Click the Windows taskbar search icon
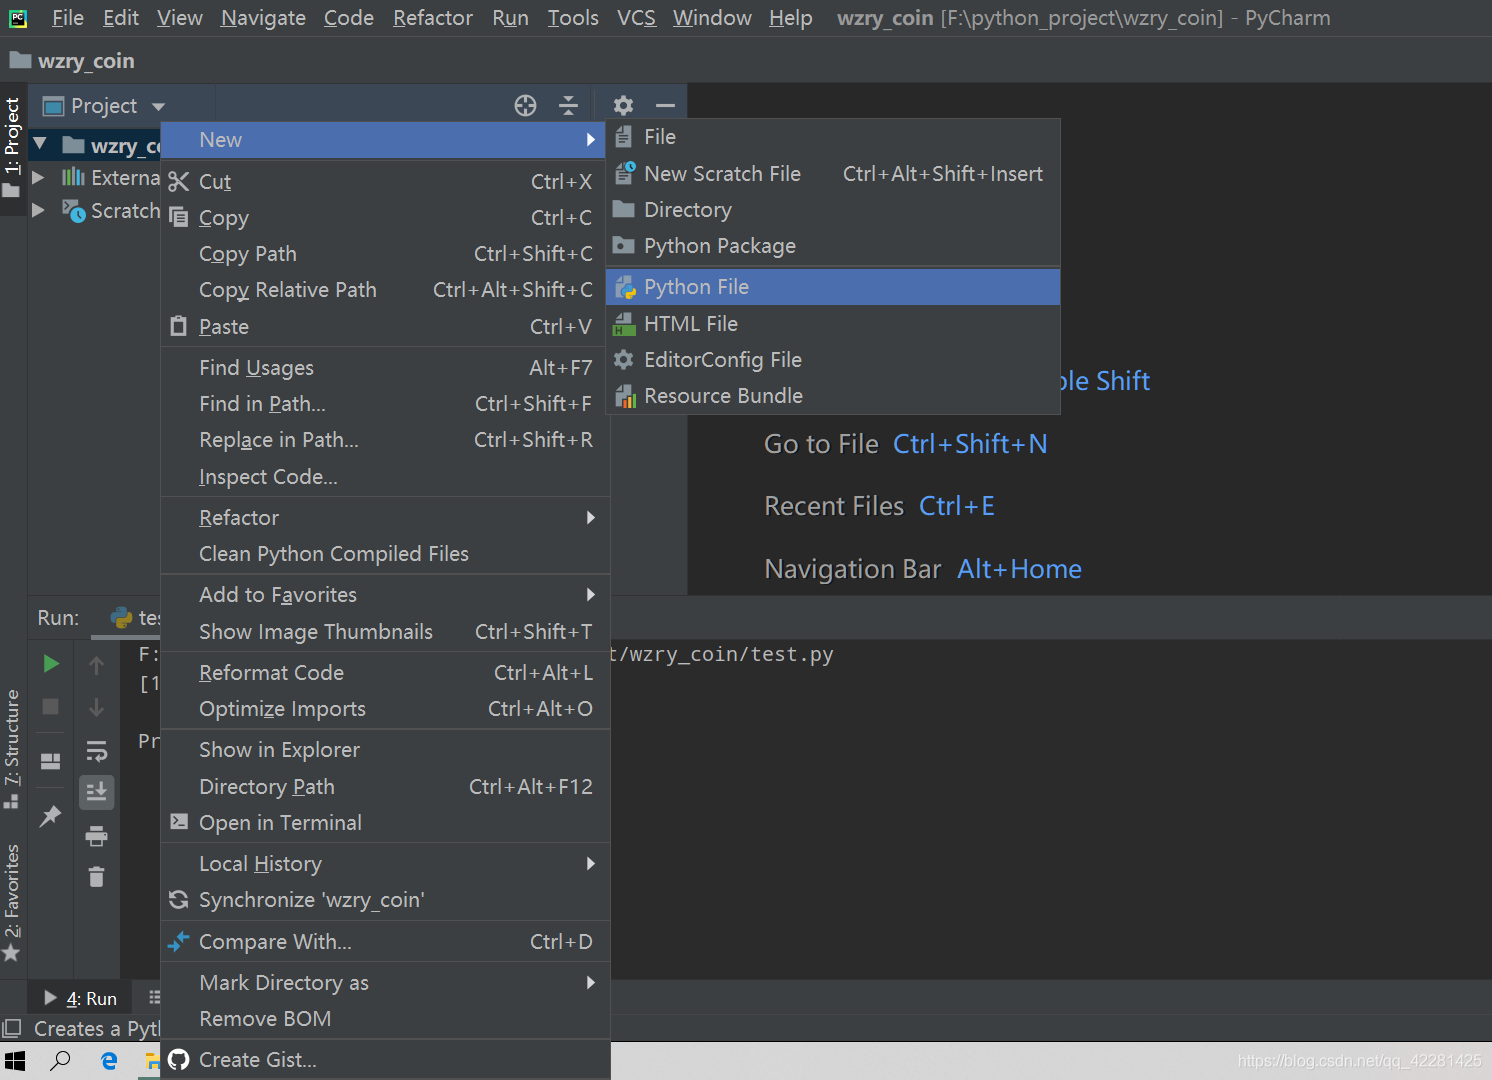1492x1080 pixels. 60,1060
